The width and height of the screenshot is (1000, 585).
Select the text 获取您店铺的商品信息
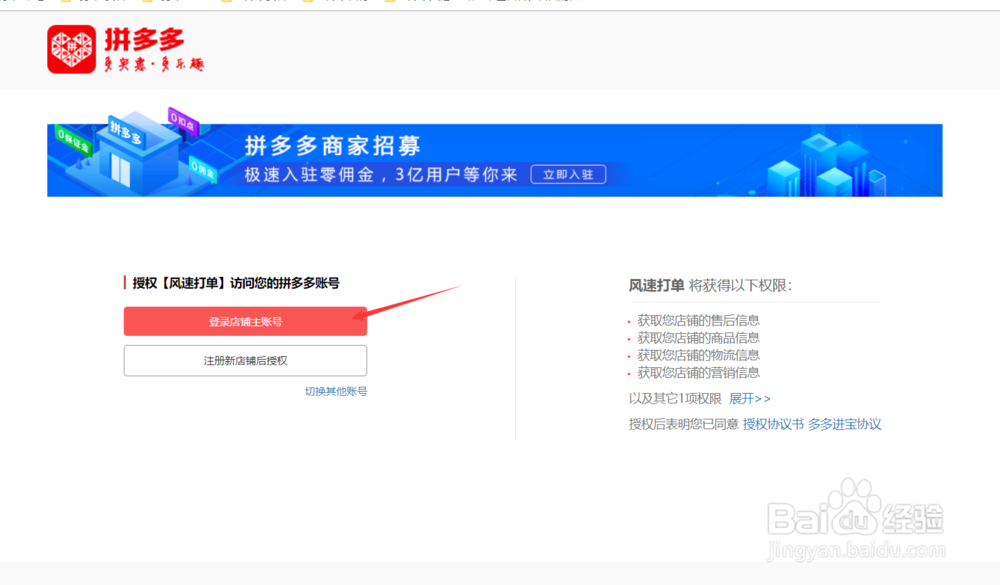click(x=698, y=337)
